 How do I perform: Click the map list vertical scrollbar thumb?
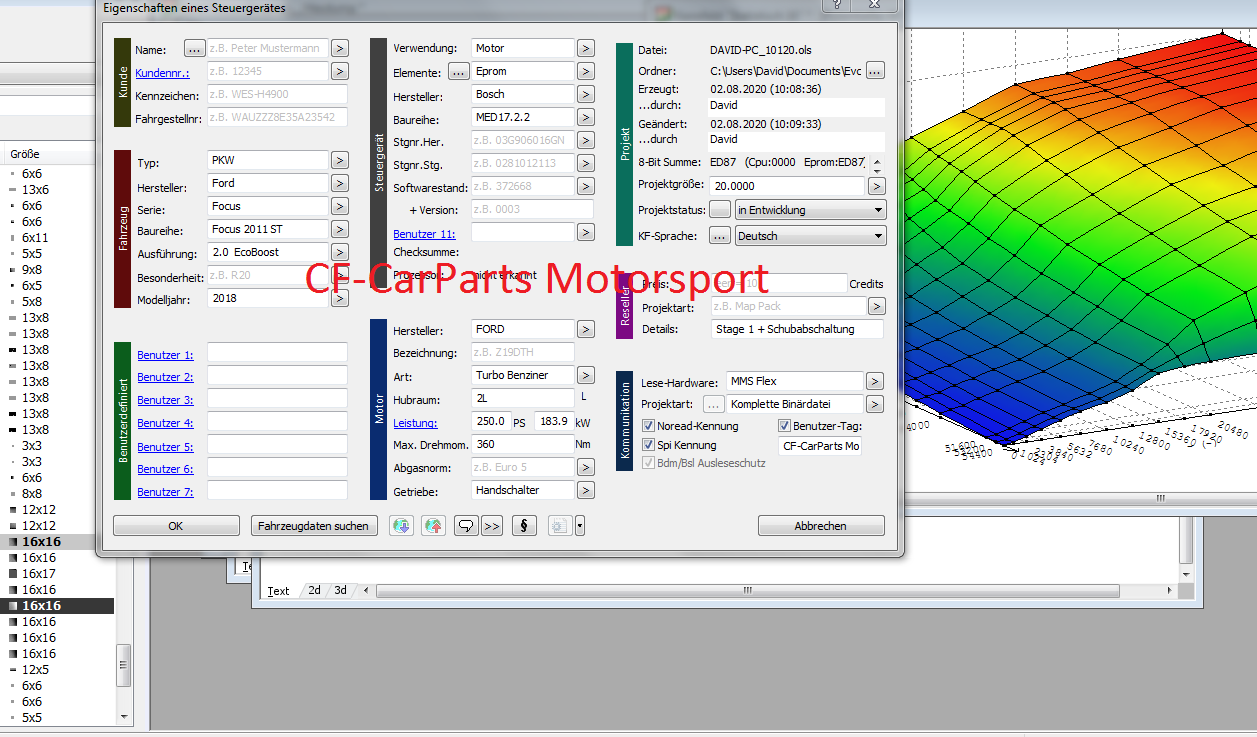coord(125,665)
